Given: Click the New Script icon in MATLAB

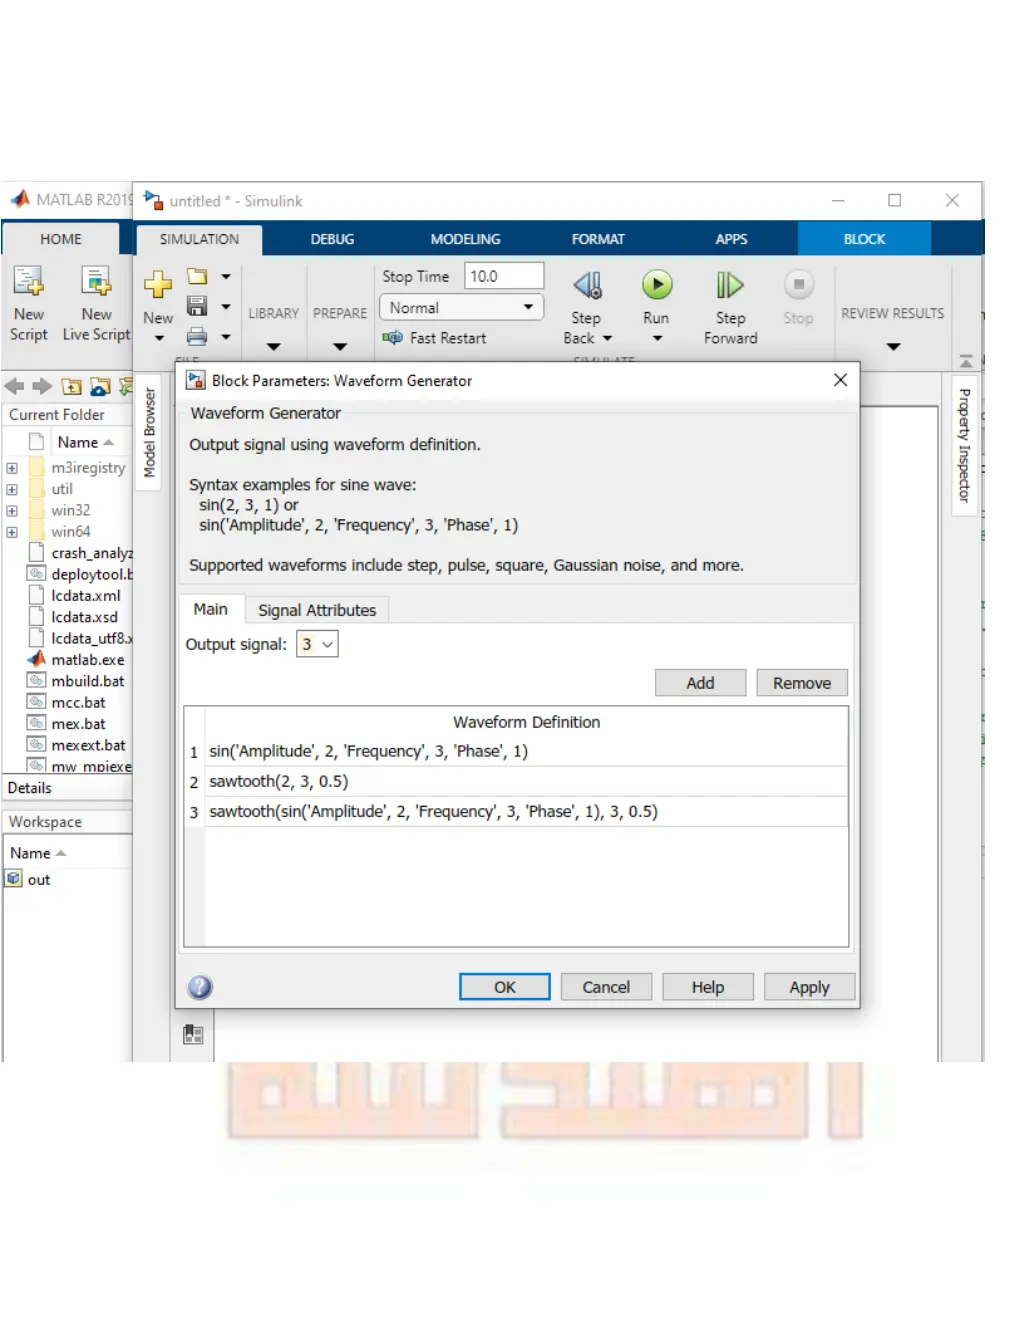Looking at the screenshot, I should (28, 282).
